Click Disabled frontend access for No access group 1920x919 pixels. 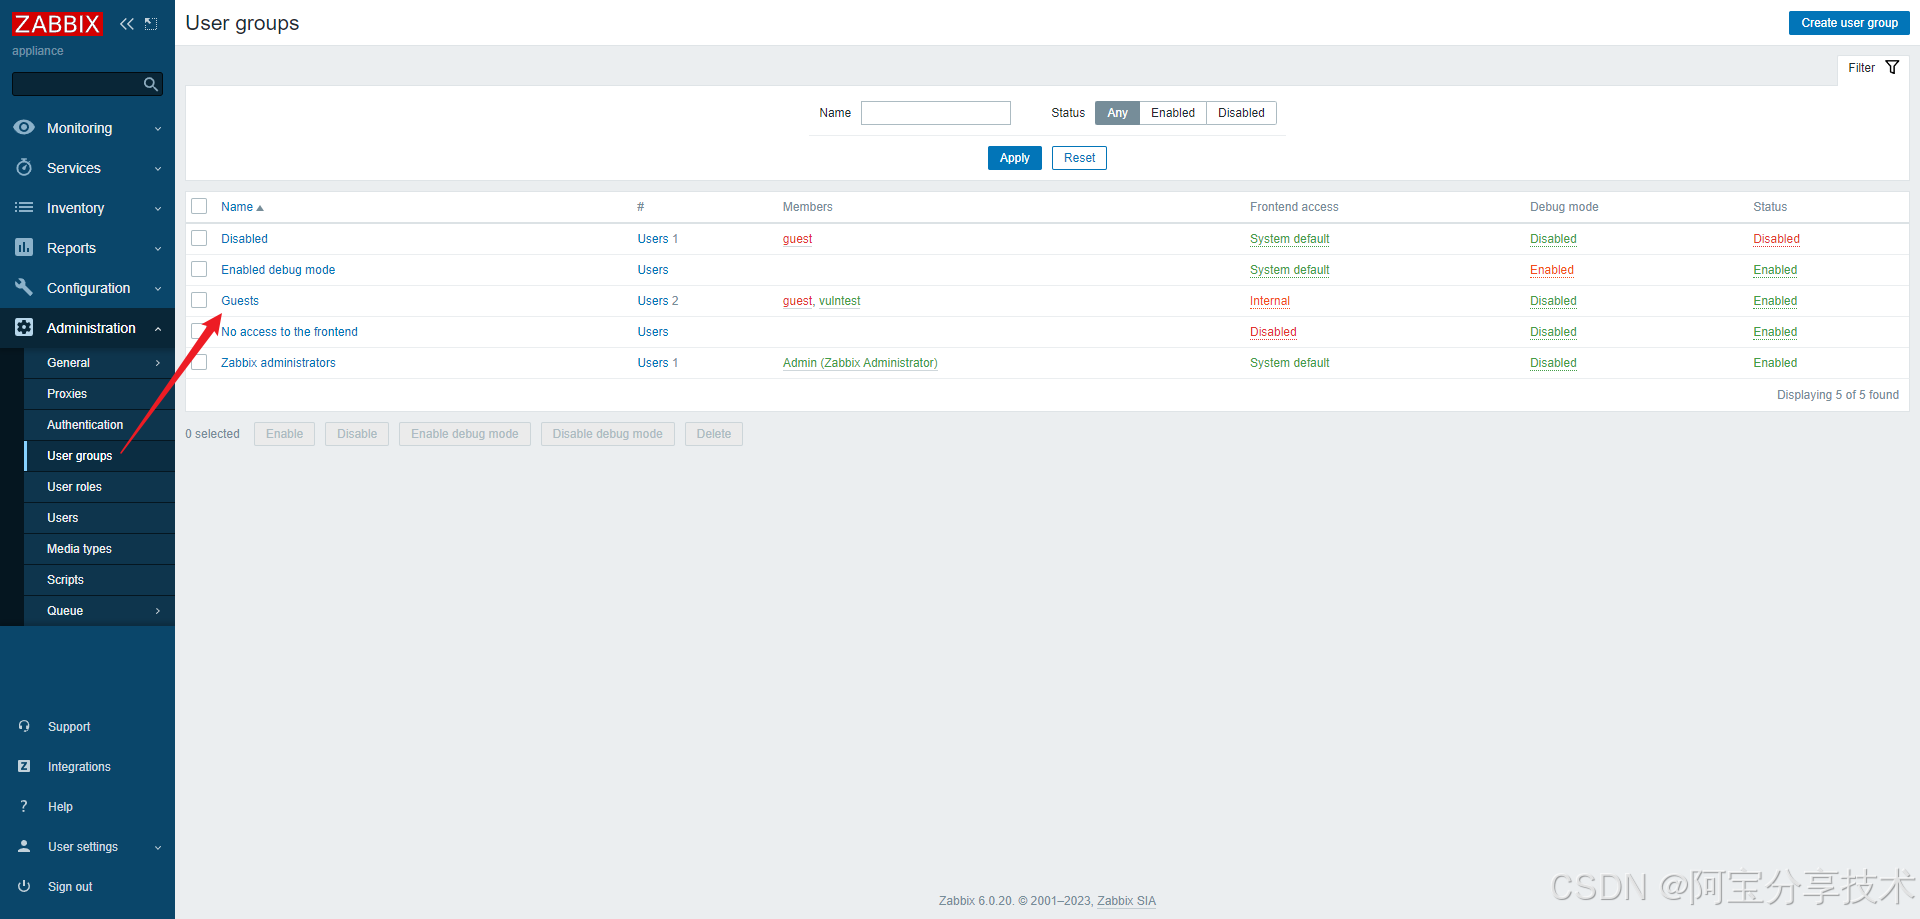(1273, 332)
